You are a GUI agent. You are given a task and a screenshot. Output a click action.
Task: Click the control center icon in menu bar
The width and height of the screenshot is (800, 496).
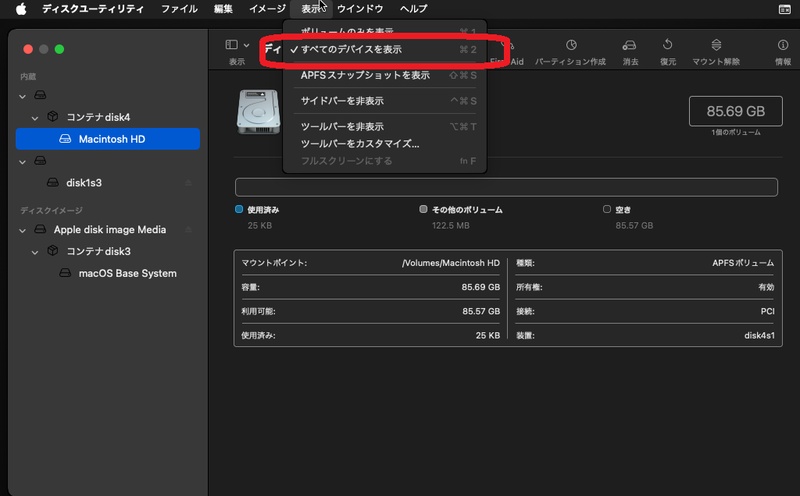click(785, 9)
